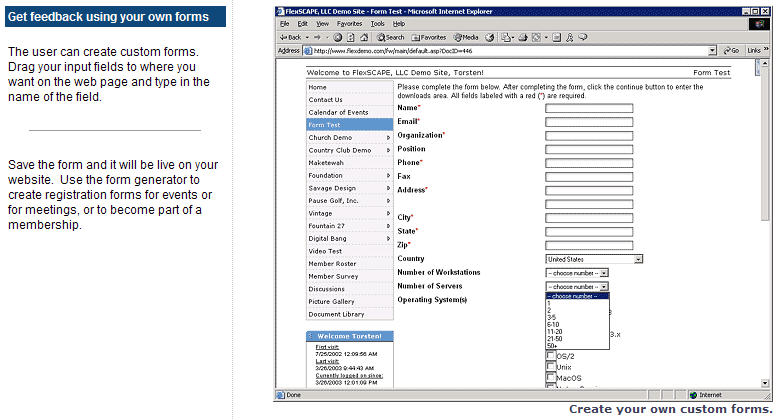Expand the Links toolbar chevron
This screenshot has width=778, height=420.
pos(766,49)
